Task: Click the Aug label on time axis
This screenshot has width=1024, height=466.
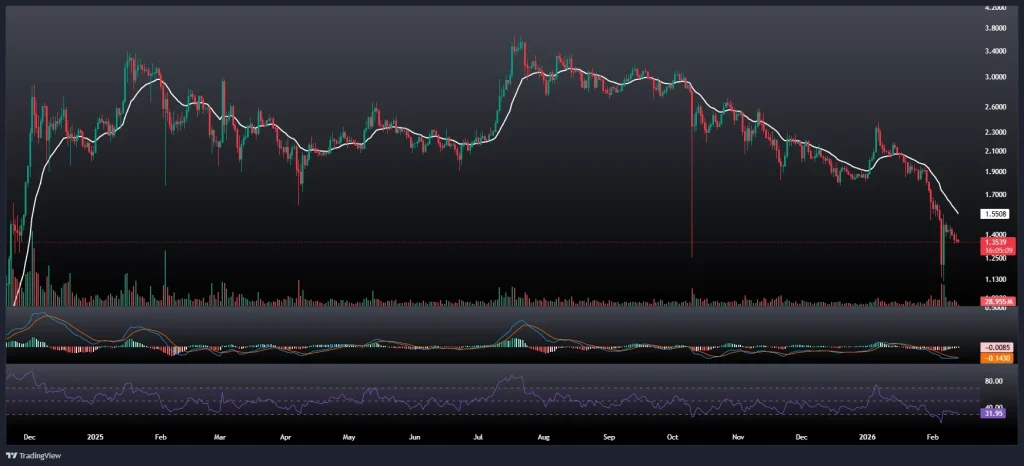Action: click(x=545, y=437)
